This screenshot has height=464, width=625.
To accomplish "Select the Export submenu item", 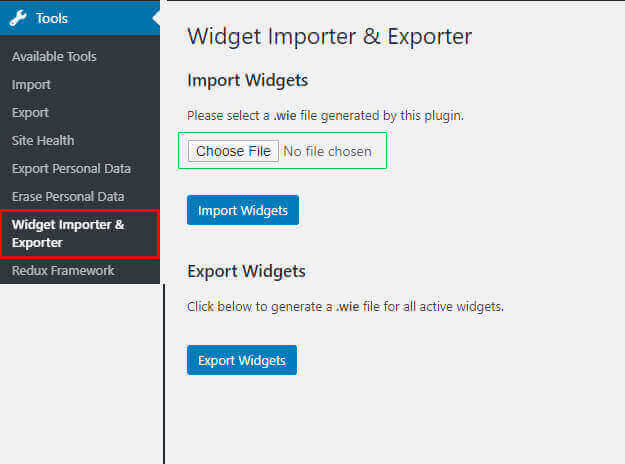I will click(30, 113).
